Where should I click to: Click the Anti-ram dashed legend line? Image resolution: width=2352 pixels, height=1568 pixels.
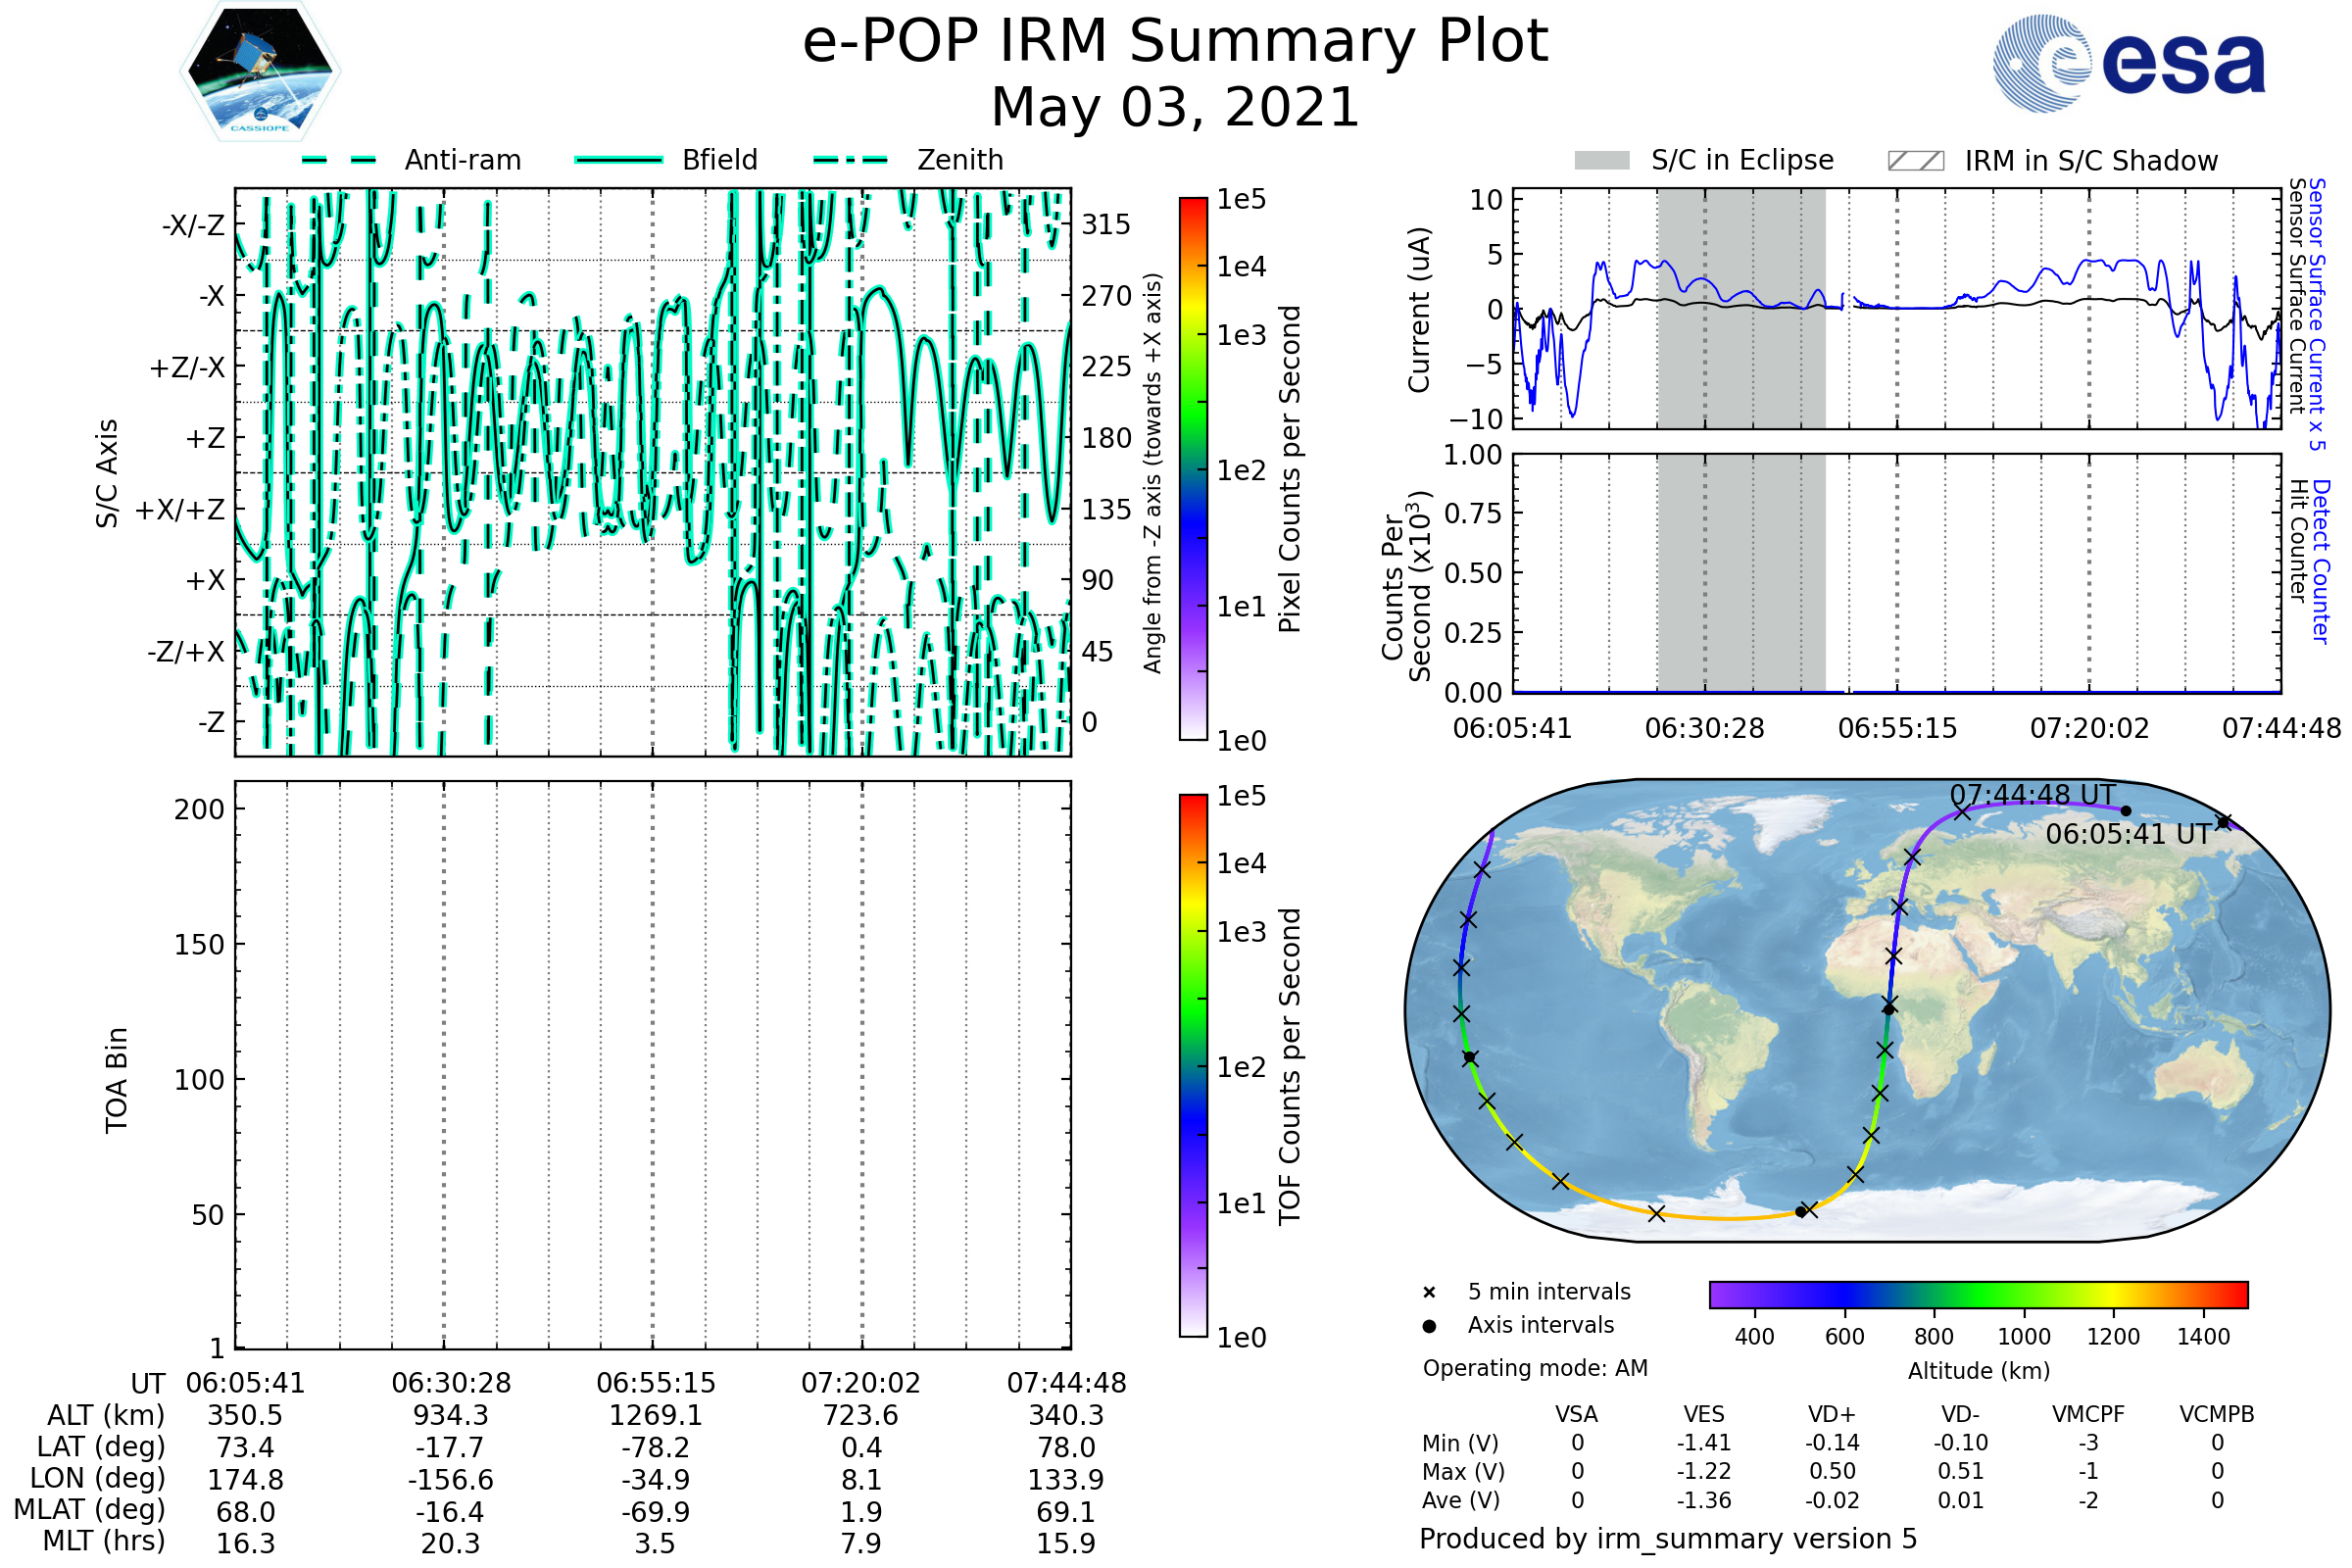coord(339,160)
